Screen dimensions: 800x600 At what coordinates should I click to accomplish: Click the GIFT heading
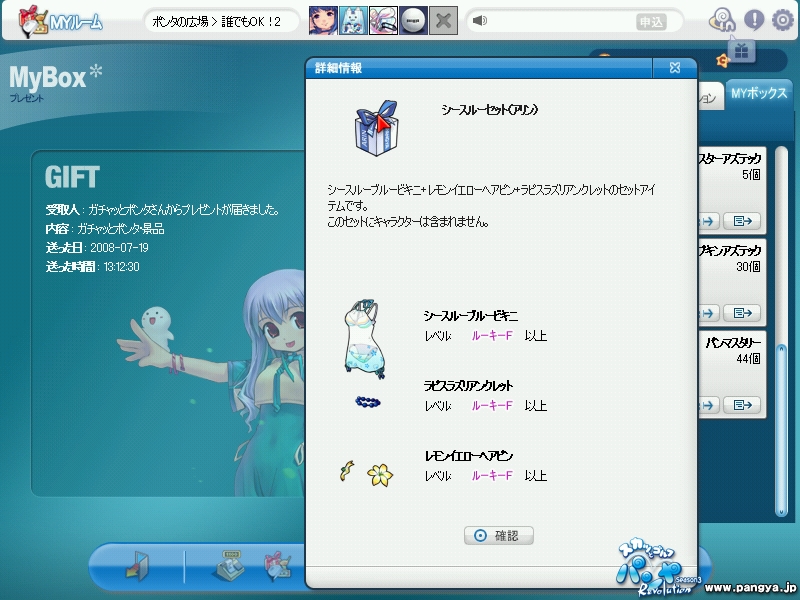pos(72,177)
